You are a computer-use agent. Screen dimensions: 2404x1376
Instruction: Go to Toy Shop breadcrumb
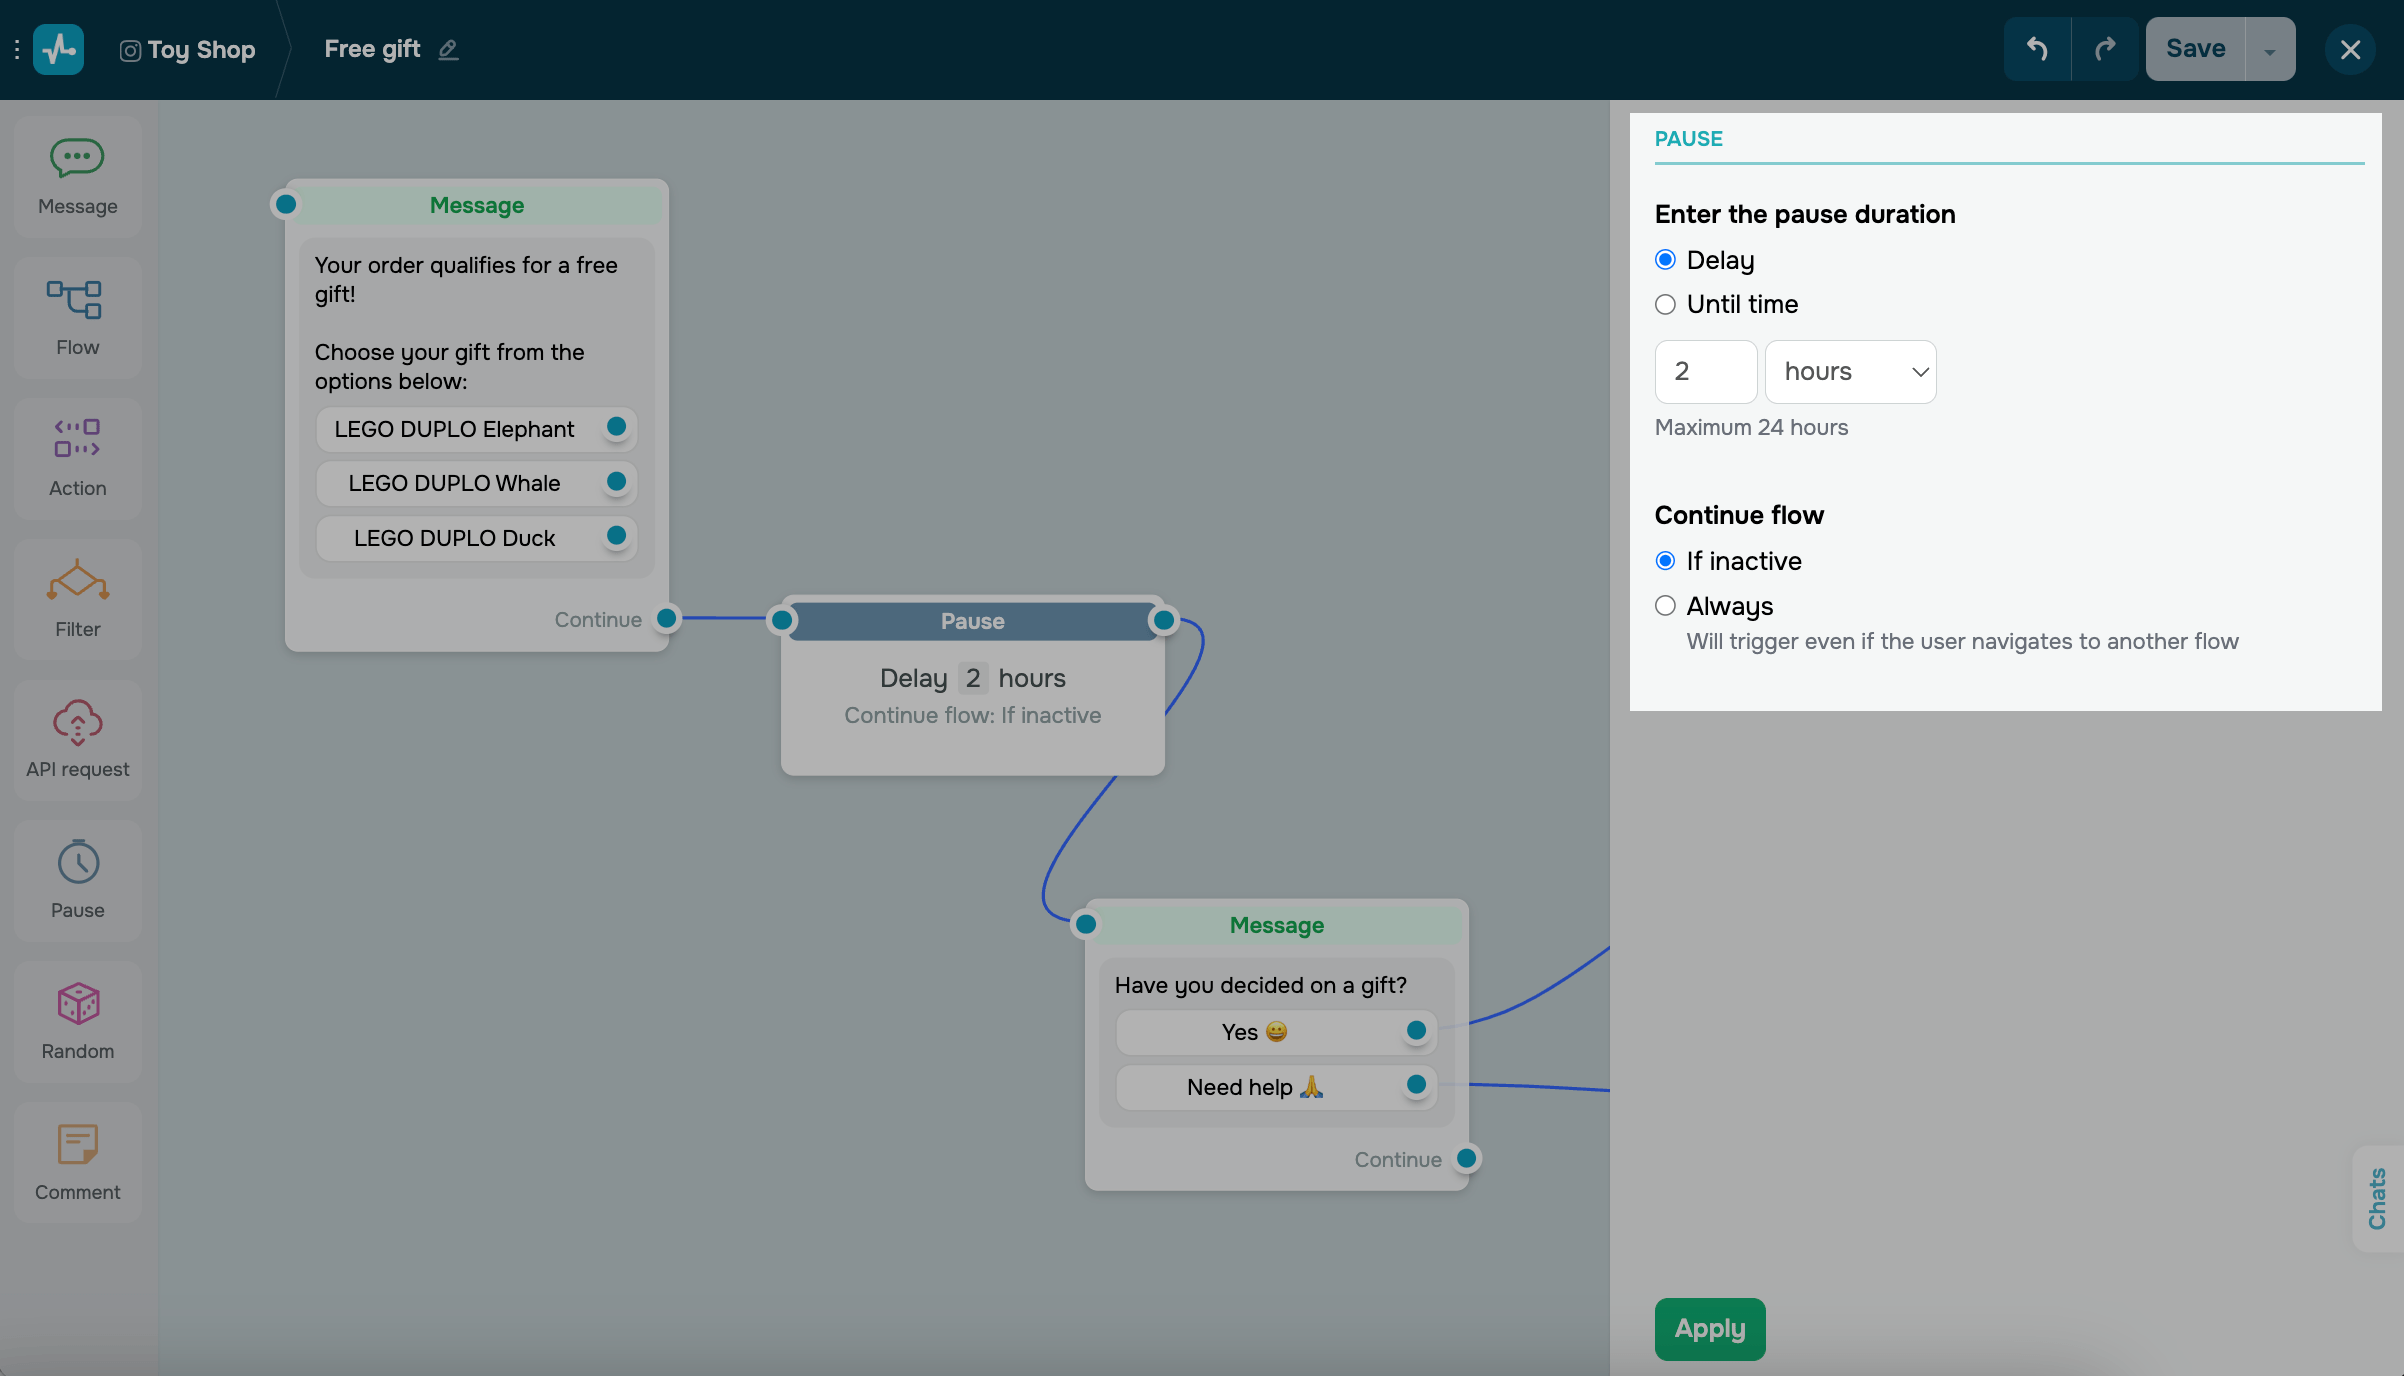[x=200, y=50]
